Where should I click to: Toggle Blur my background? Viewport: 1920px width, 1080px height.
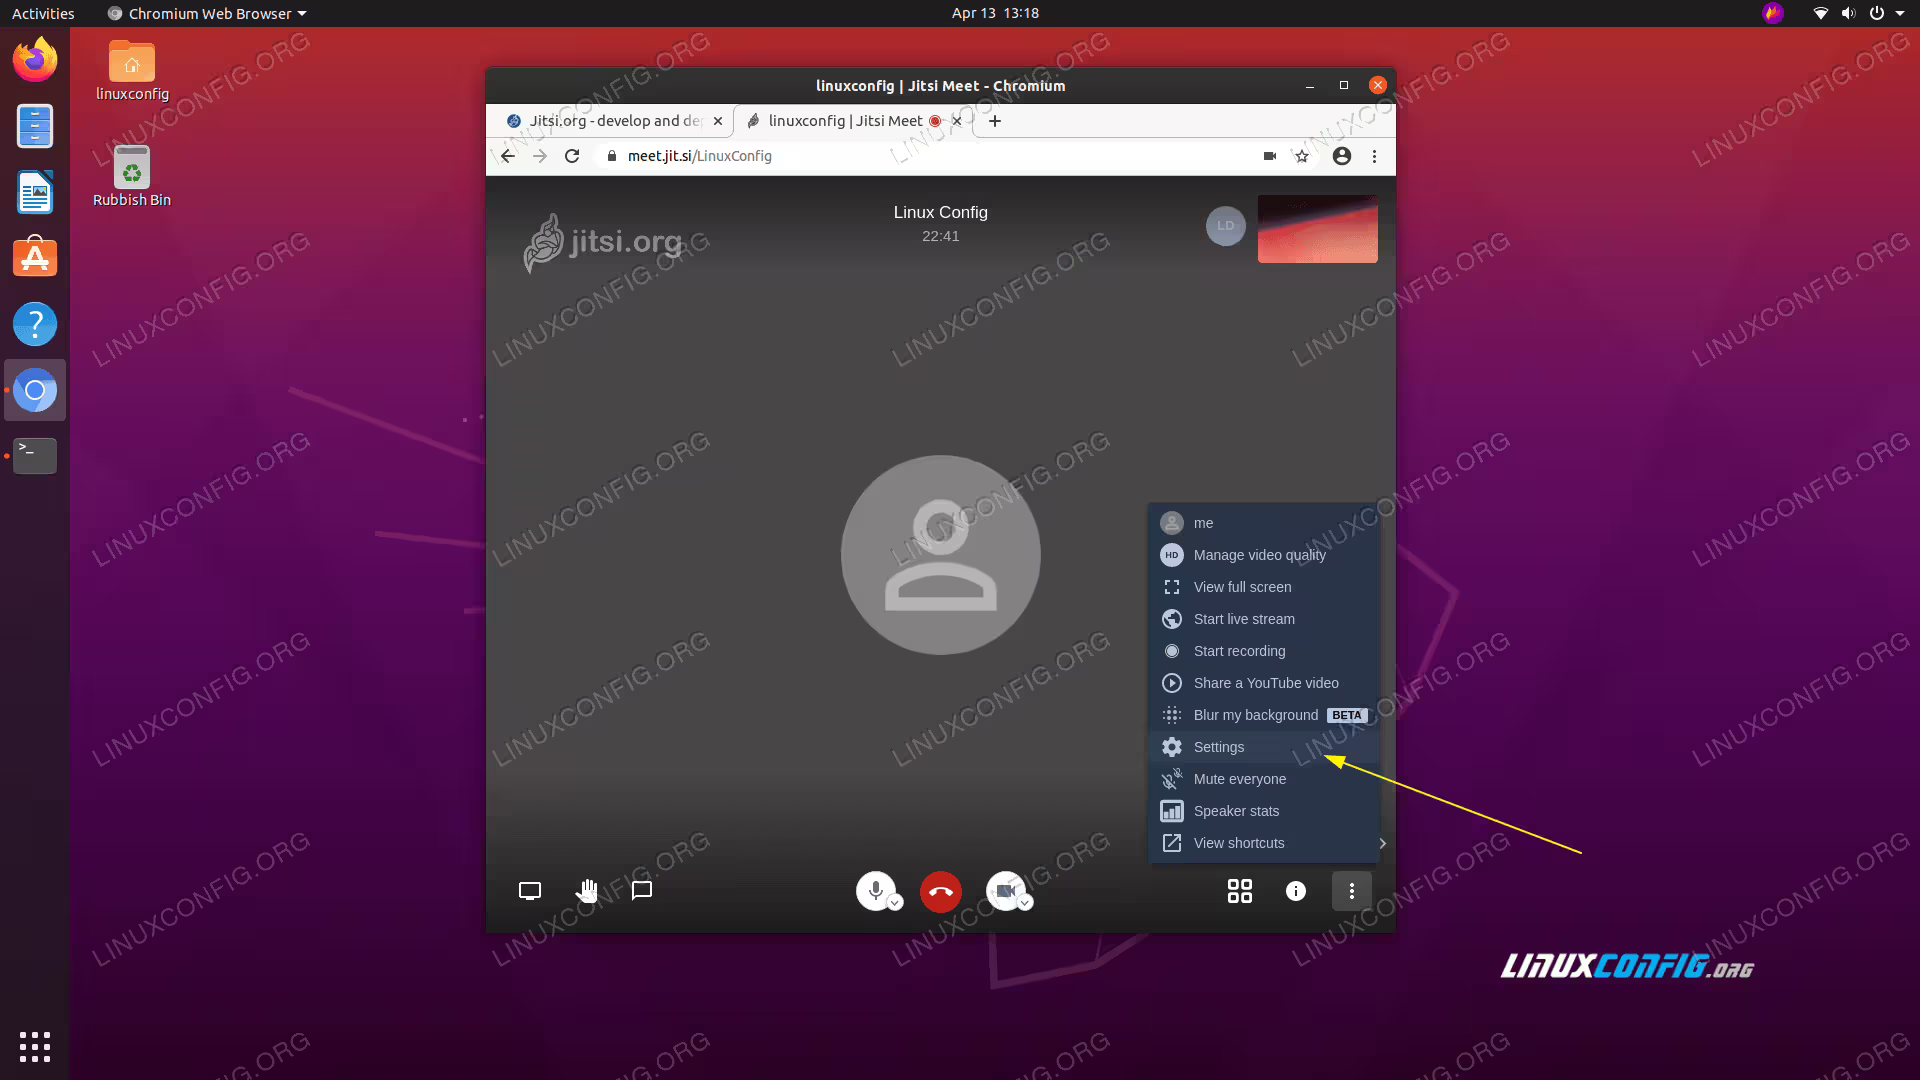1264,715
